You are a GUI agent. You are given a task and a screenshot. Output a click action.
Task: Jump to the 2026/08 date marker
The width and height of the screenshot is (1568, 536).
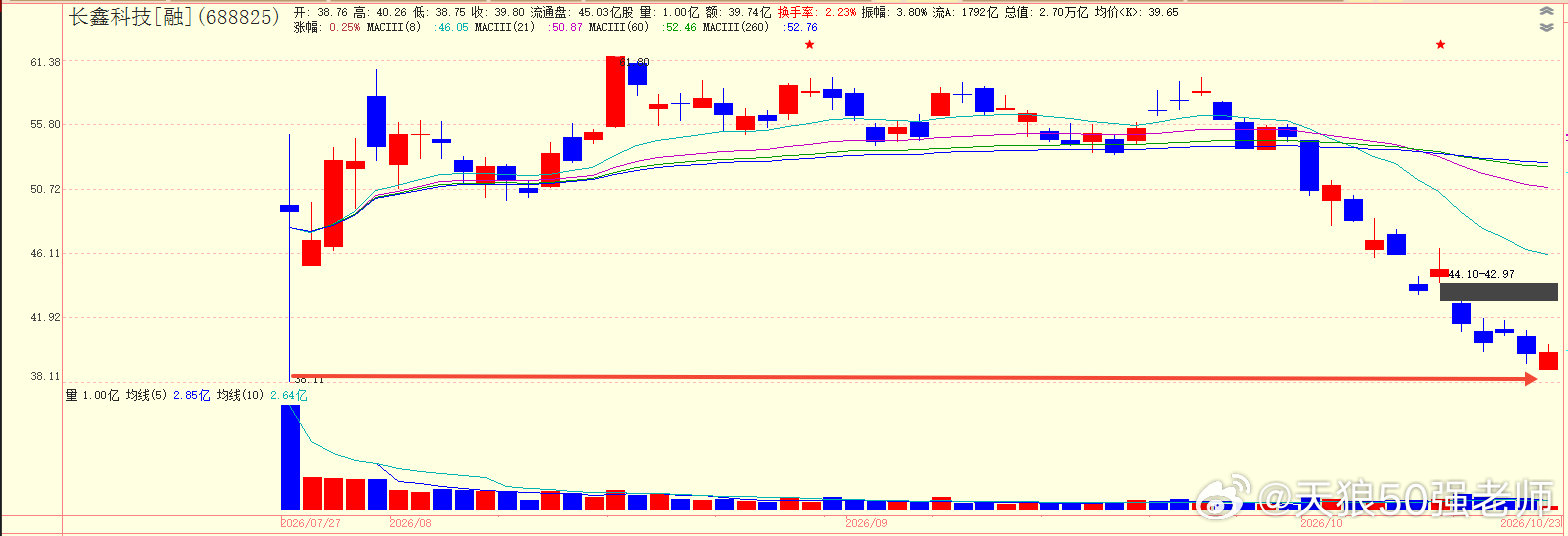pos(410,523)
